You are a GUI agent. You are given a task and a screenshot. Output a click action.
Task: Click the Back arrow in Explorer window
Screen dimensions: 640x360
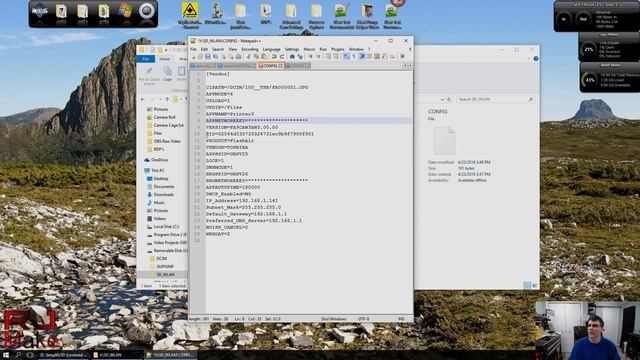pyautogui.click(x=142, y=99)
